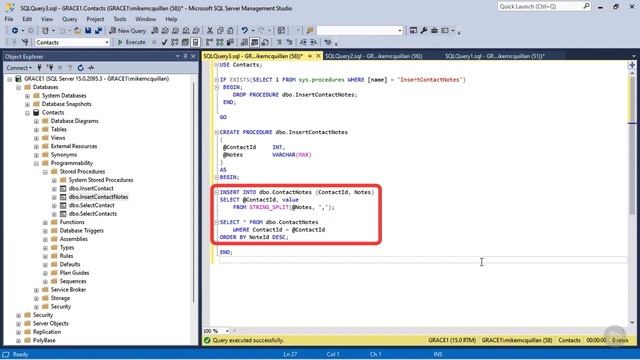Switch to the SQLQuery2.sql tab
Screen dimensions: 640x360
[x=373, y=56]
